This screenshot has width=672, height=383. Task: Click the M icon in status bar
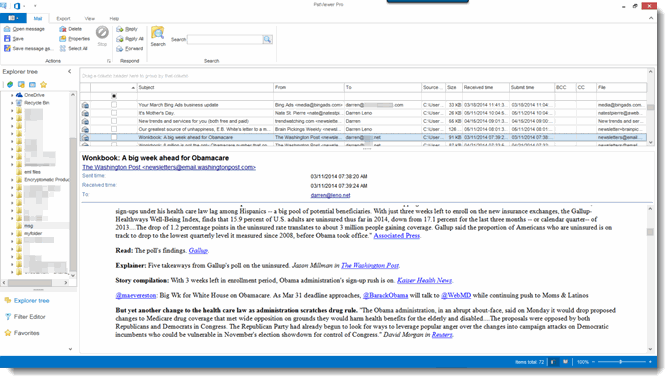tap(565, 362)
